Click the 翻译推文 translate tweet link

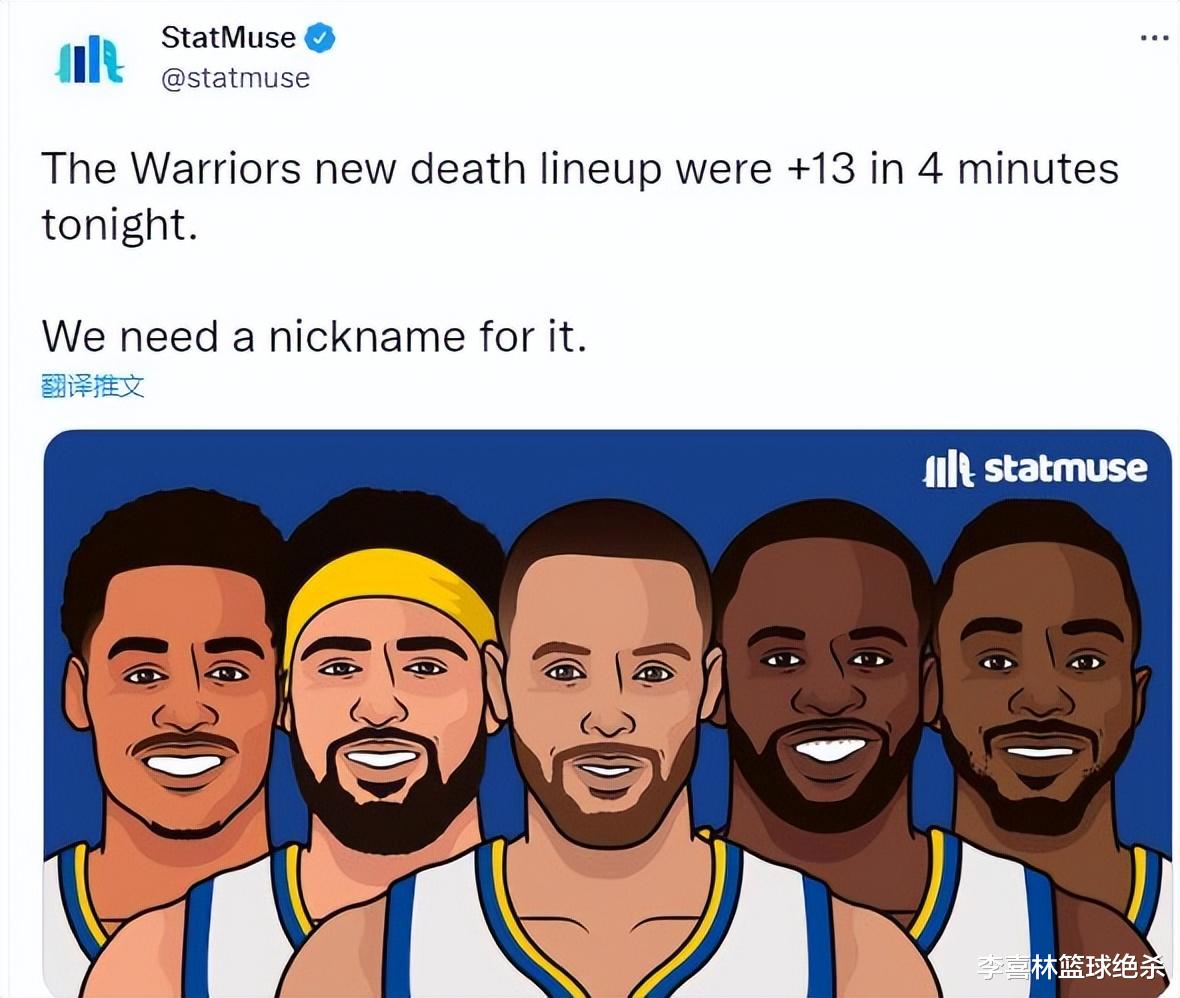[92, 386]
